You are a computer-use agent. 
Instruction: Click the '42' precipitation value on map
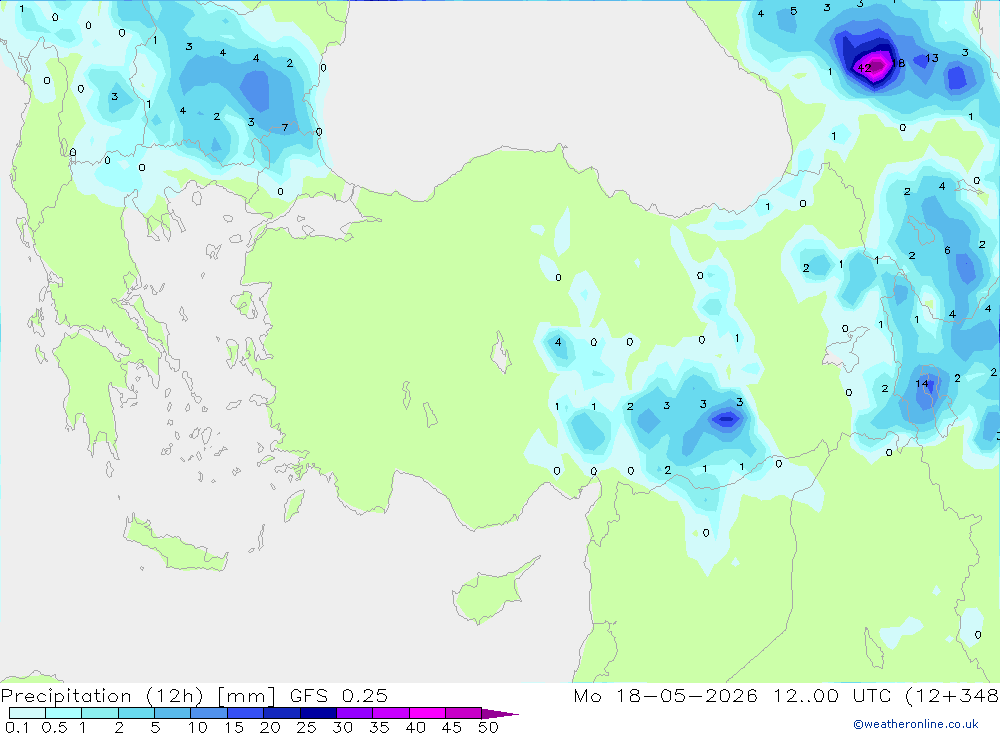tap(864, 68)
